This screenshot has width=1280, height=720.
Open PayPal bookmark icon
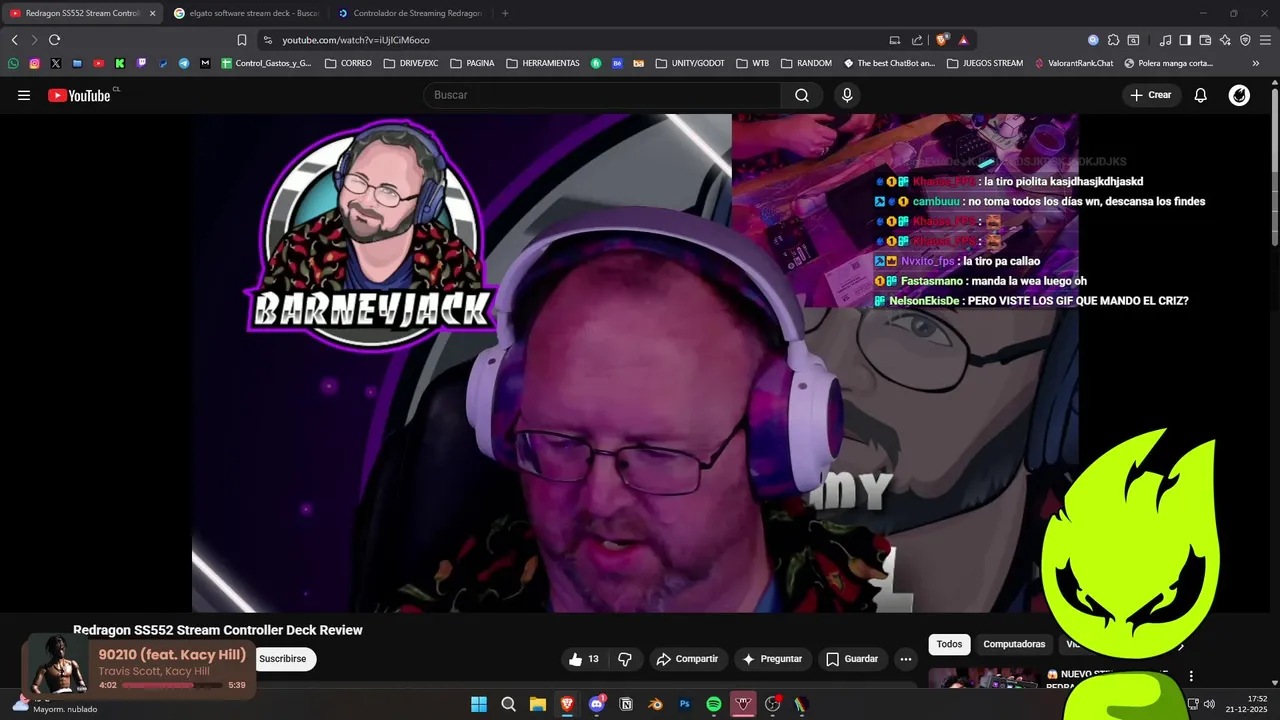tap(163, 63)
